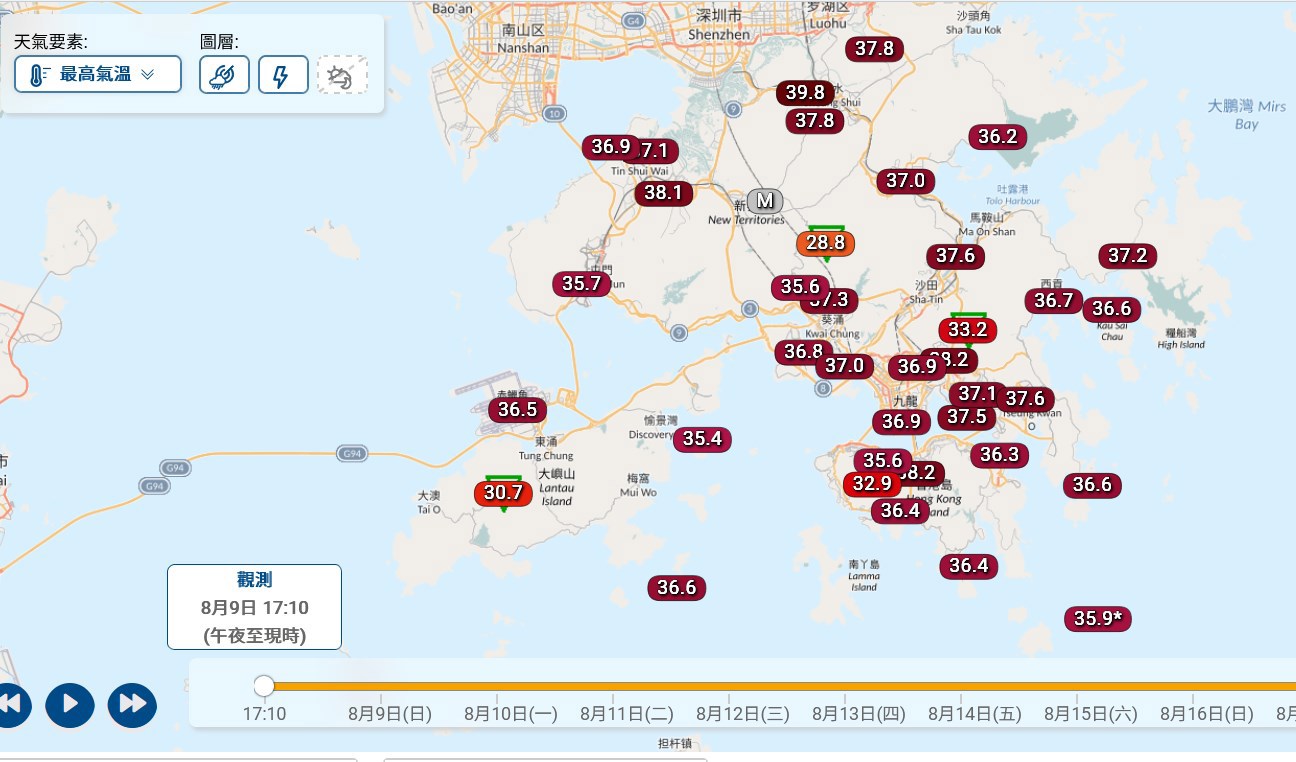Select the 36.8 temperature station marker
Image resolution: width=1296 pixels, height=762 pixels.
click(x=803, y=352)
